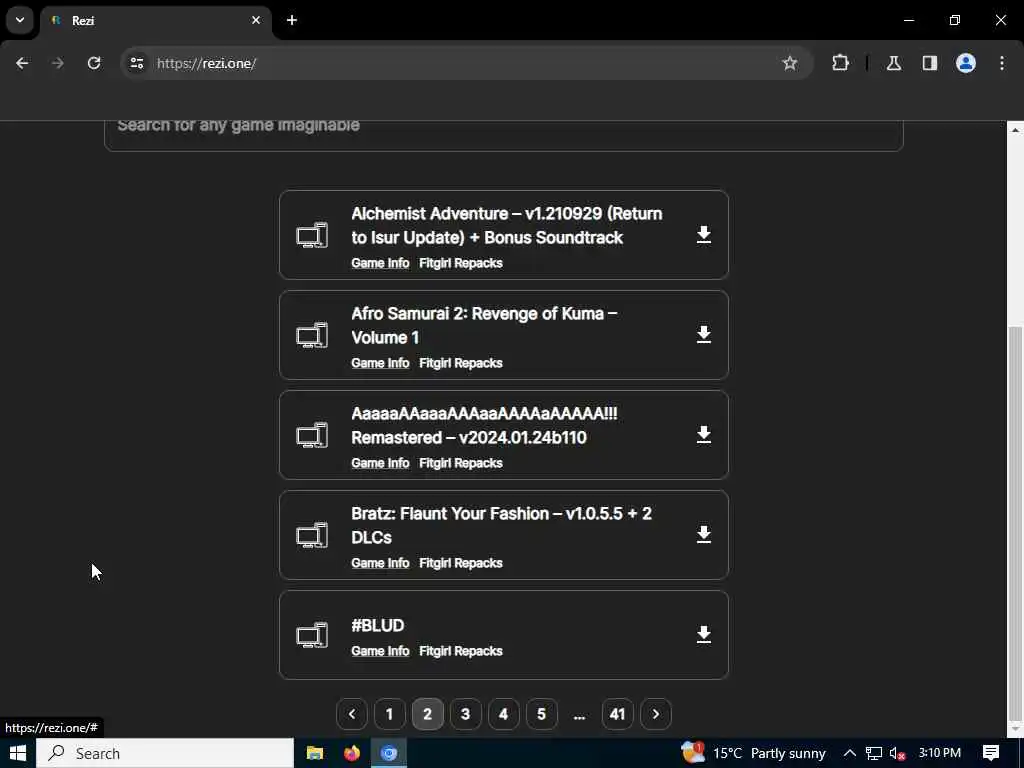Select current page 2 button
The image size is (1024, 768).
coord(428,714)
